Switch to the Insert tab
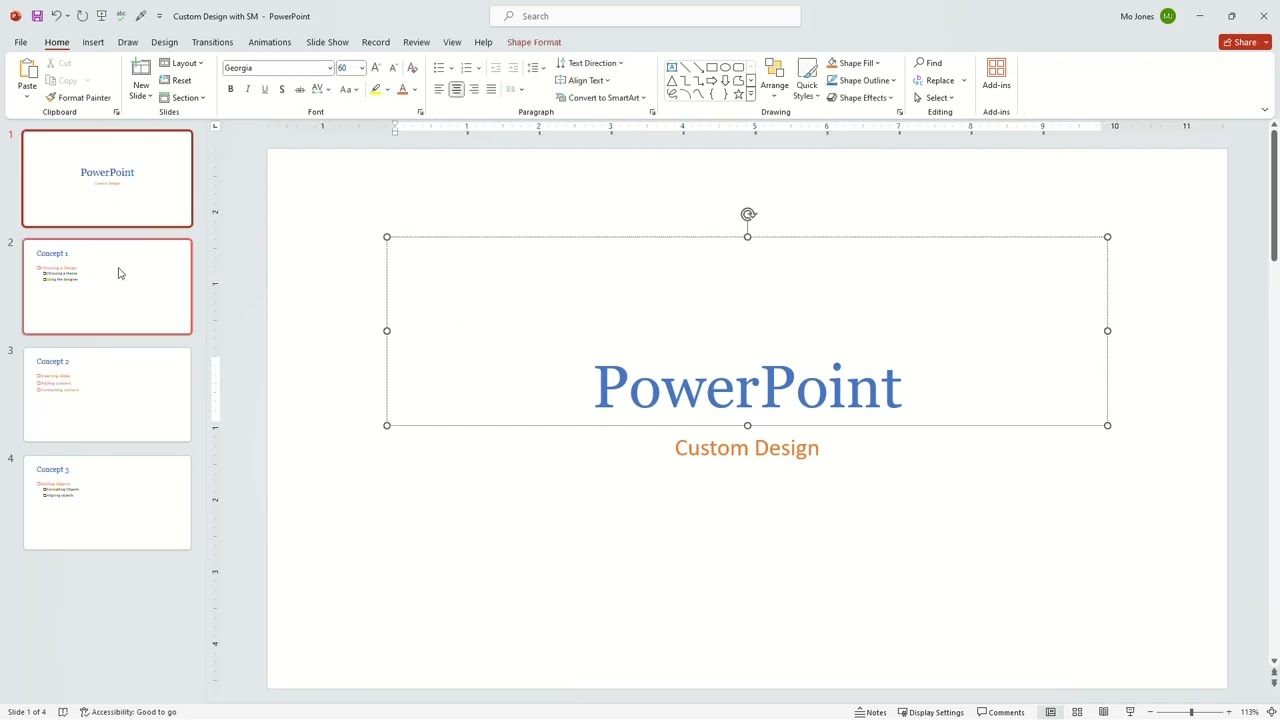1280x720 pixels. [93, 42]
